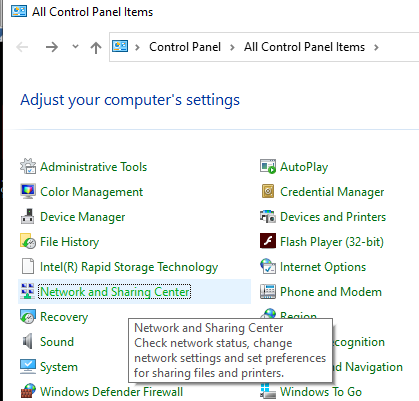Open the recent locations dropdown arrow
Image resolution: width=419 pixels, height=401 pixels.
76,46
